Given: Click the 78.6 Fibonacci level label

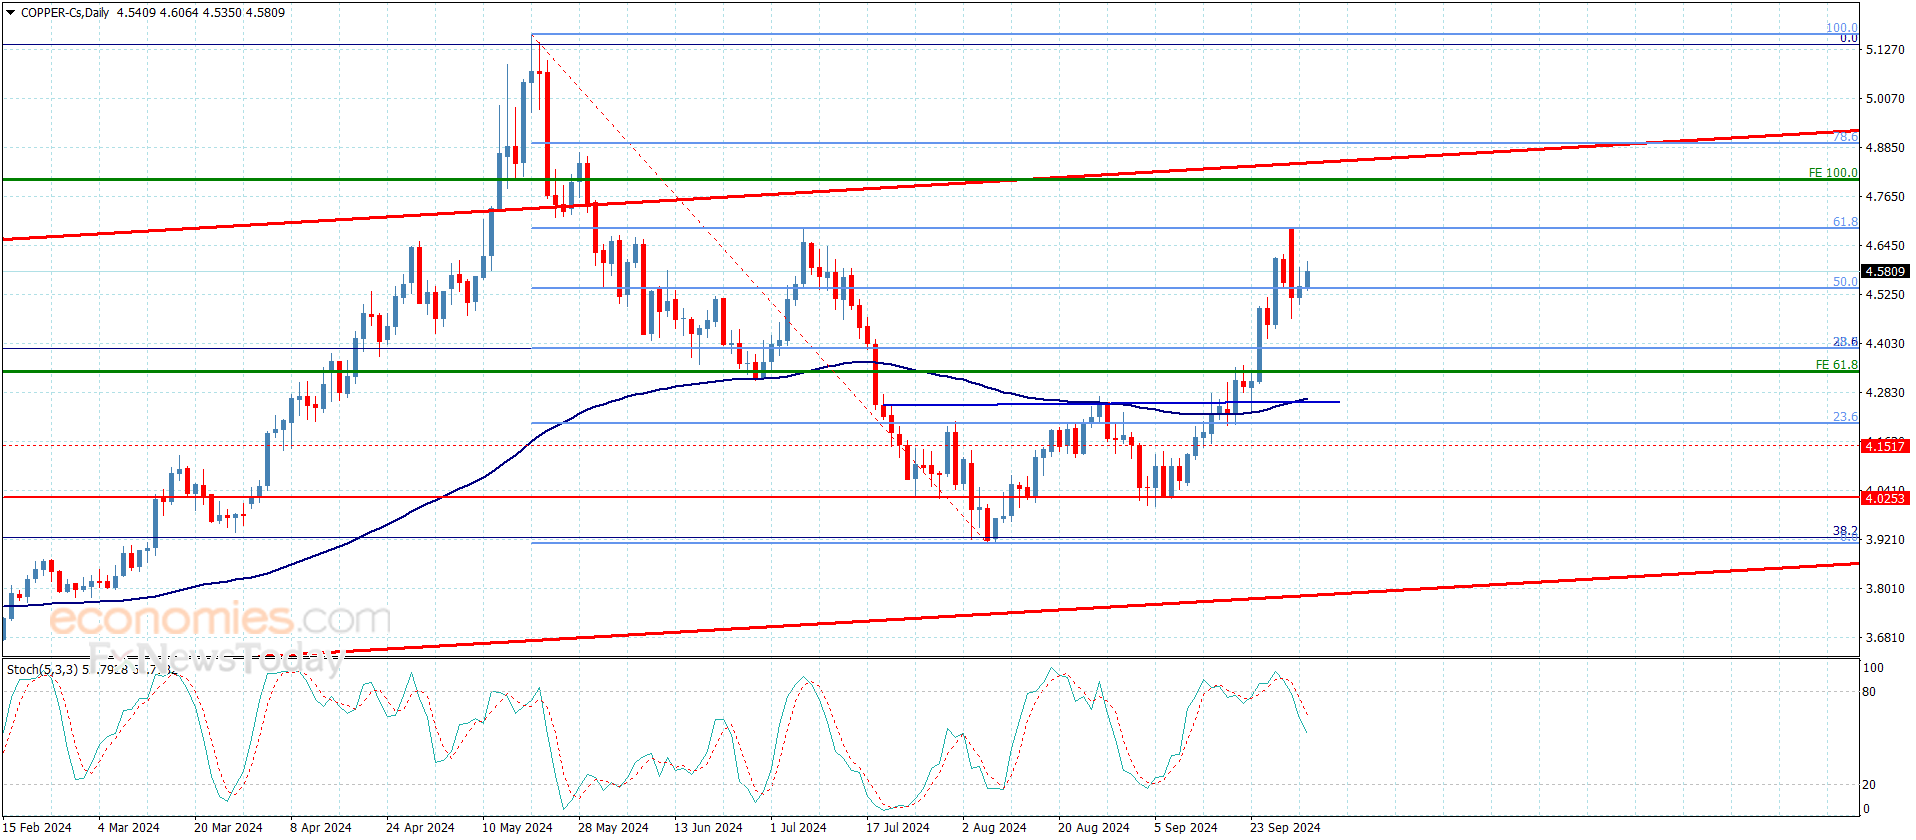Looking at the screenshot, I should pos(1844,137).
